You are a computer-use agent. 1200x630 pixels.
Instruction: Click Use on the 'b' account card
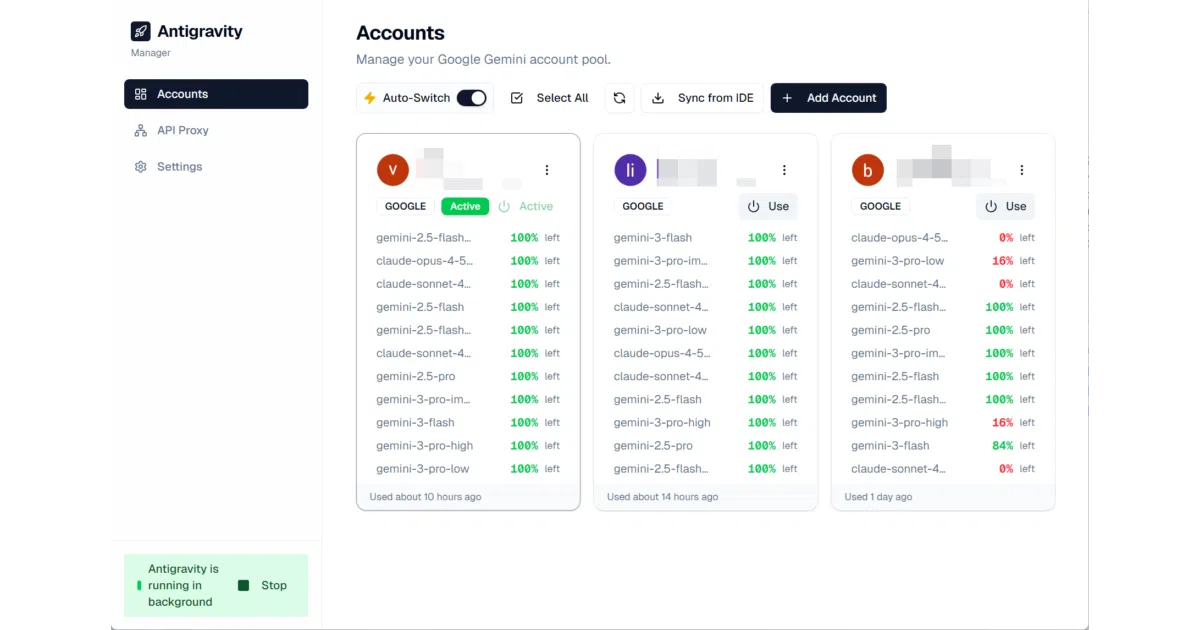[x=1006, y=206]
